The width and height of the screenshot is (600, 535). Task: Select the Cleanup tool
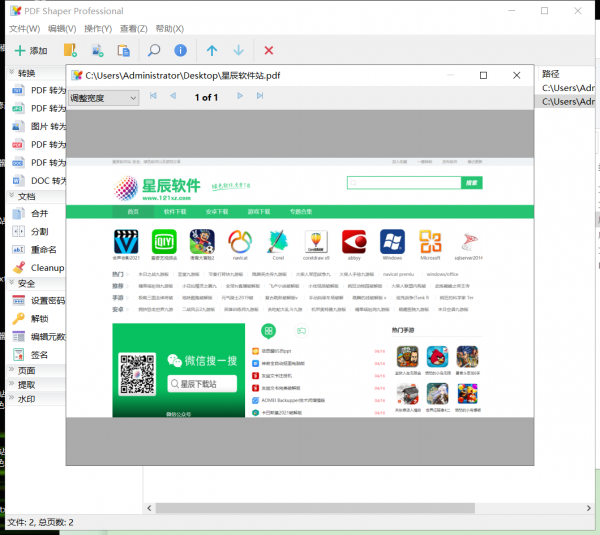38,268
